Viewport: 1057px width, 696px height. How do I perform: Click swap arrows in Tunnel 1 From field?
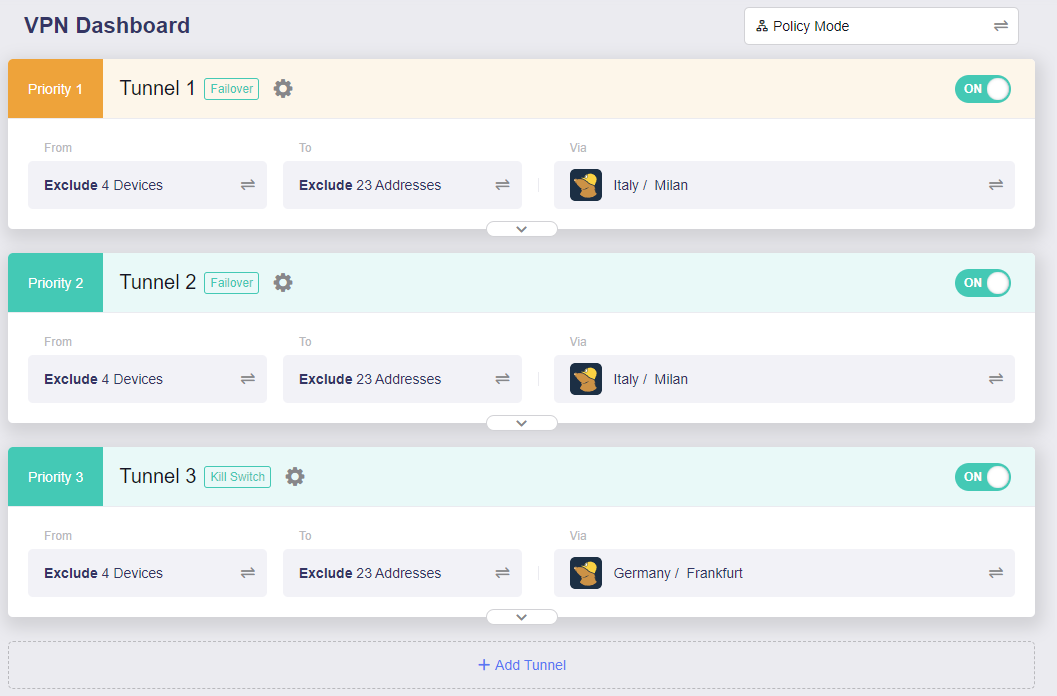(247, 185)
